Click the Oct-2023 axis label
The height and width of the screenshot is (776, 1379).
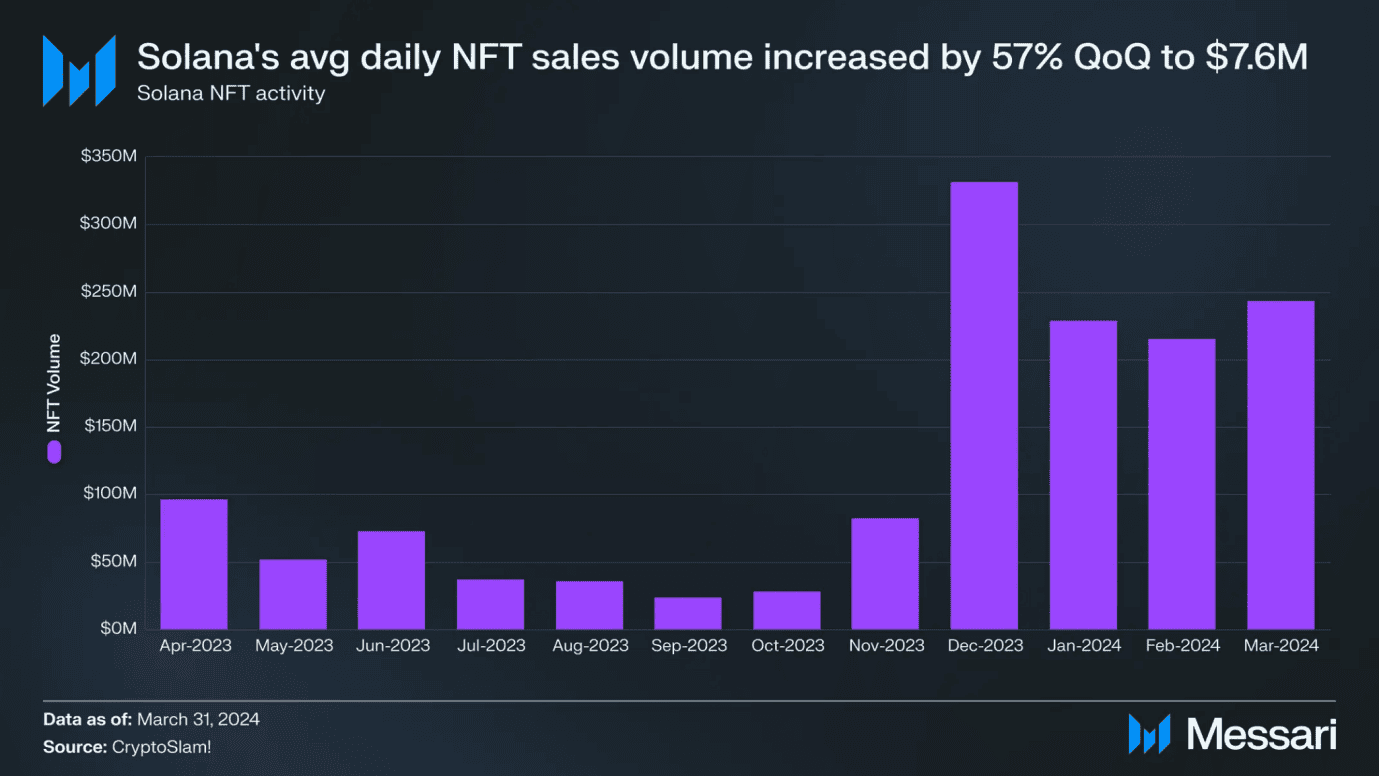[x=788, y=646]
